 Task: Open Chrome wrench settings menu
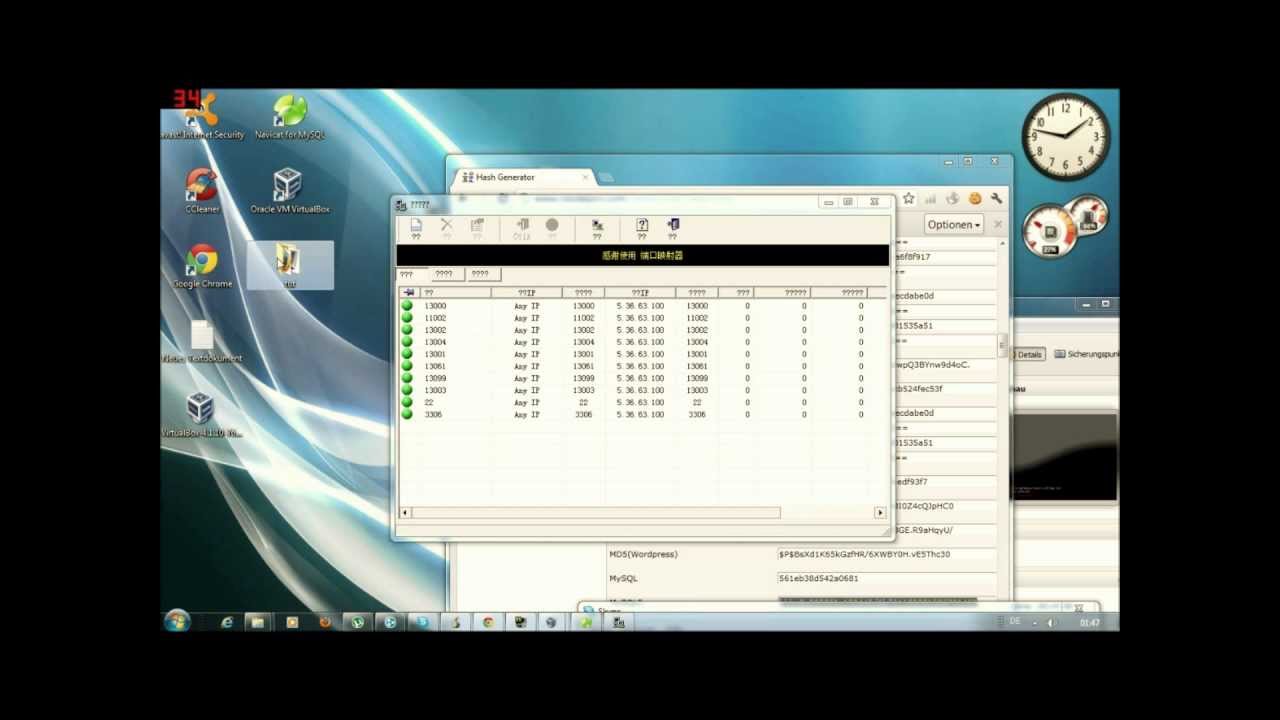click(x=996, y=199)
